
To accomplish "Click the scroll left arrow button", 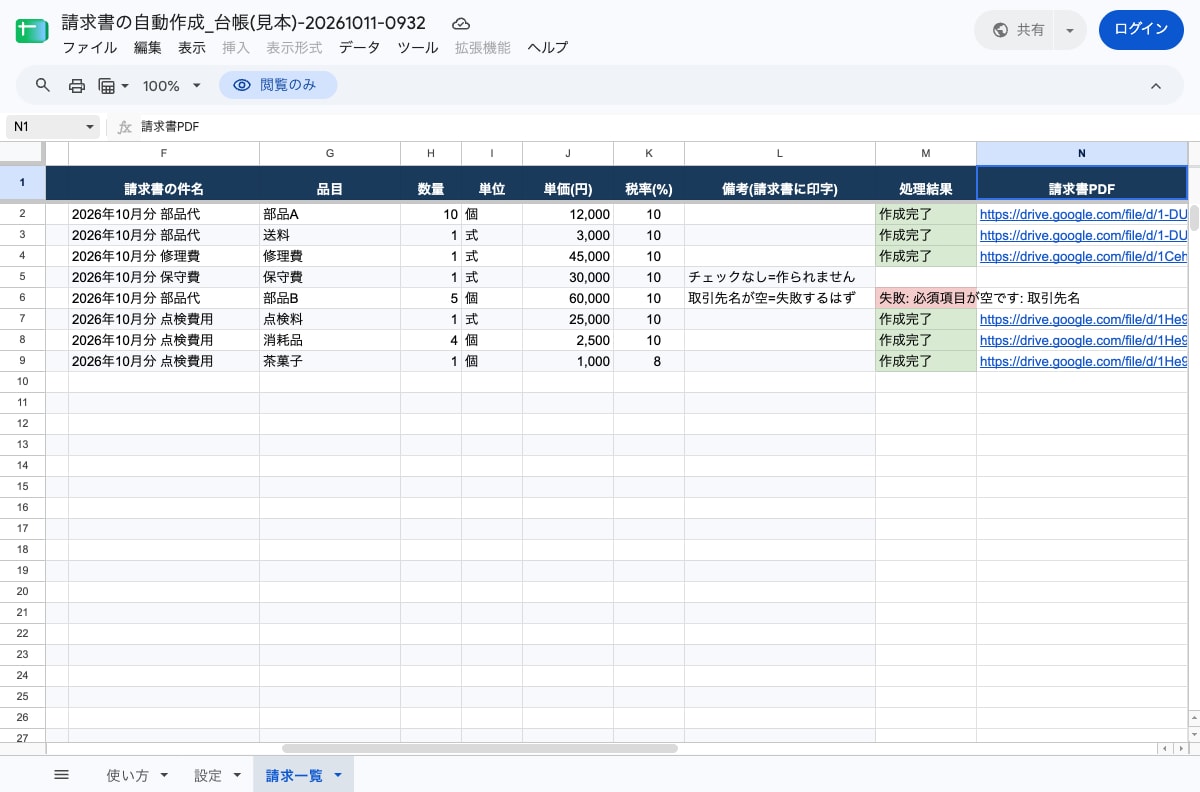I will [x=1163, y=748].
